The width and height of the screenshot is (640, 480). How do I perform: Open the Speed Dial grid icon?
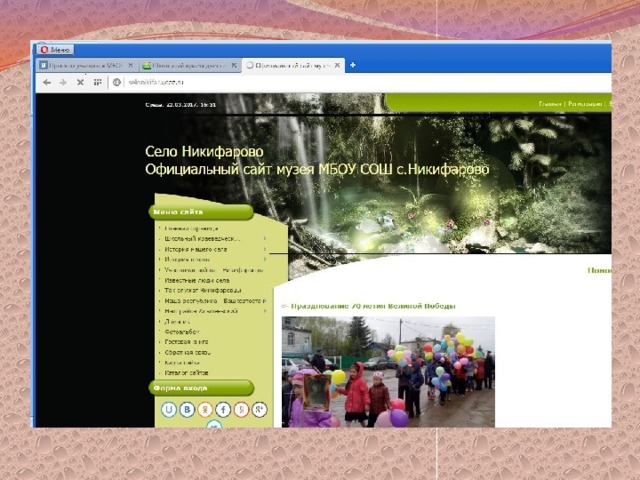[x=99, y=82]
